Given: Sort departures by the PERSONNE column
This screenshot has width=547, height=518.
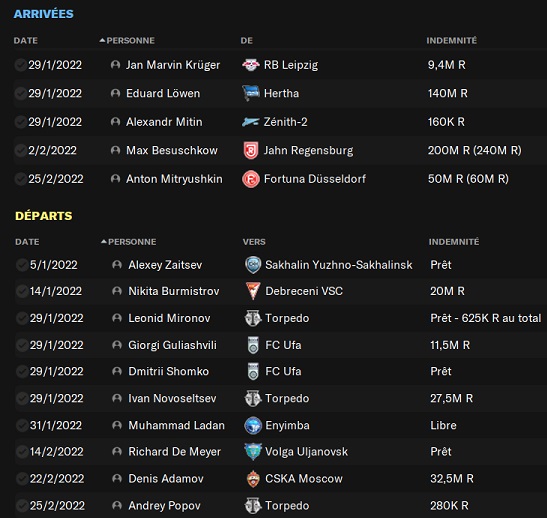Looking at the screenshot, I should pos(132,242).
